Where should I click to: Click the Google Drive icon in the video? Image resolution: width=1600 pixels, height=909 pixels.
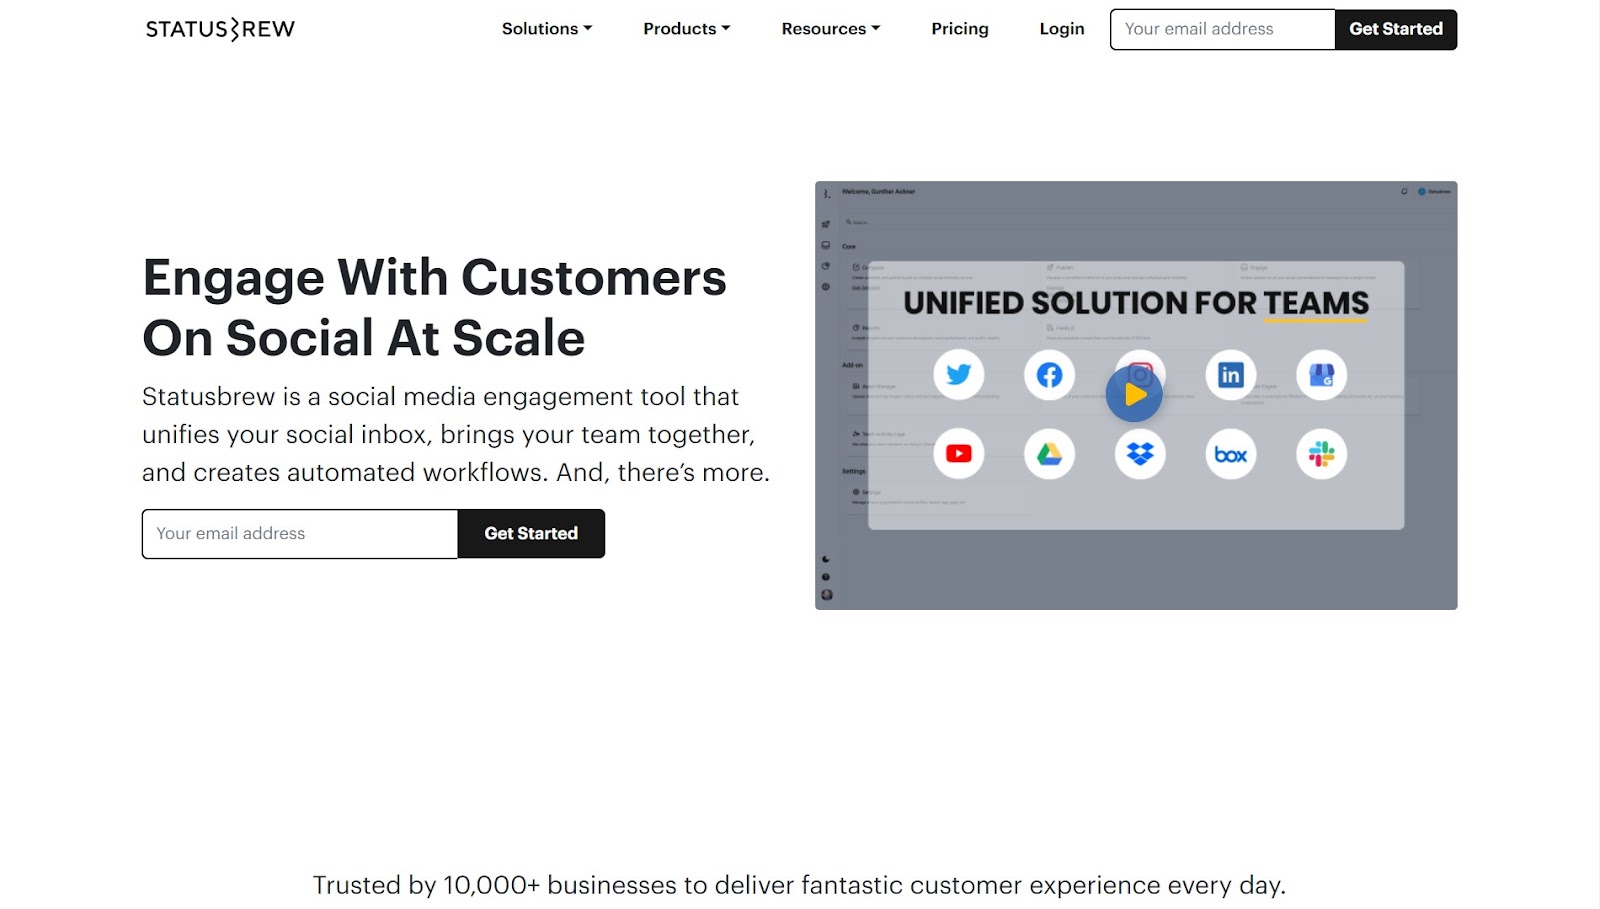[x=1049, y=454]
